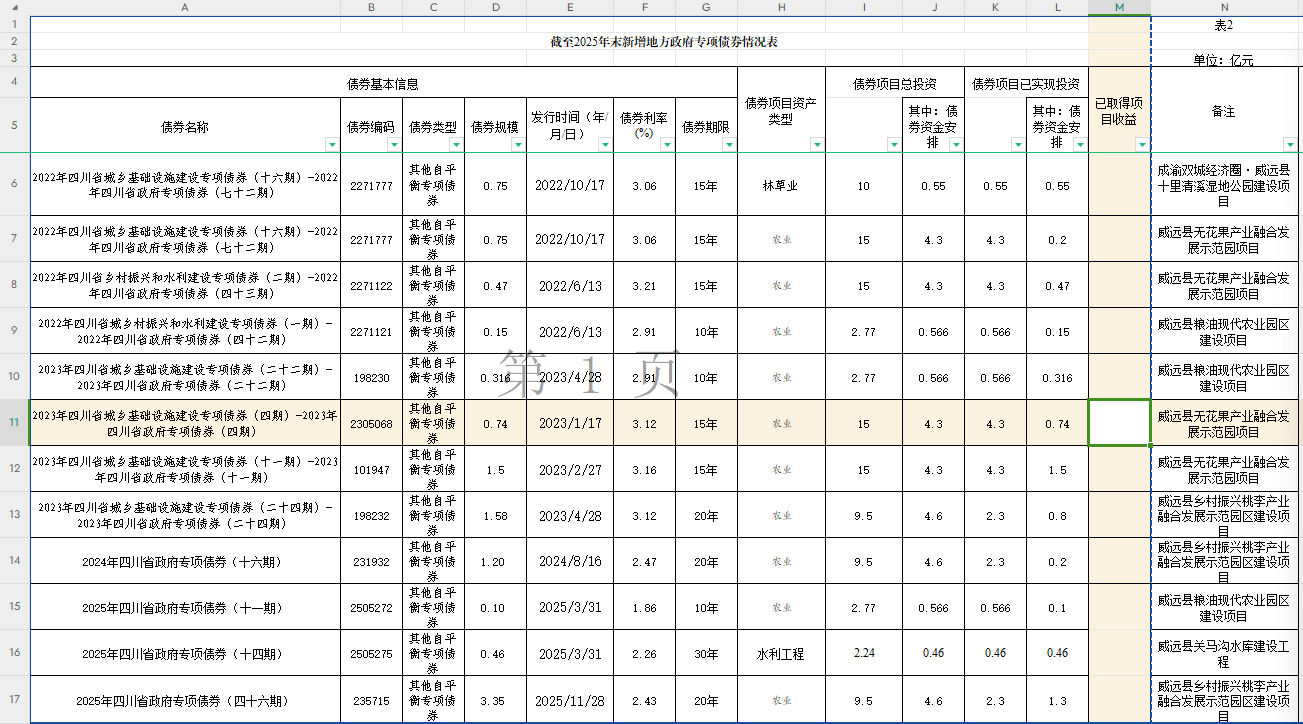Select column N header

pyautogui.click(x=1224, y=7)
